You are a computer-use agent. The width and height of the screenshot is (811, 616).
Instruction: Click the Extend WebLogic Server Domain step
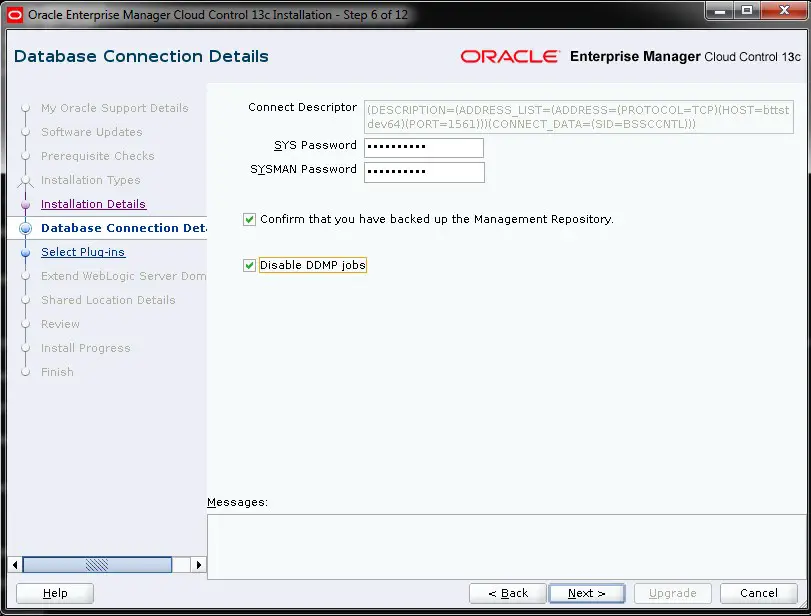coord(124,276)
